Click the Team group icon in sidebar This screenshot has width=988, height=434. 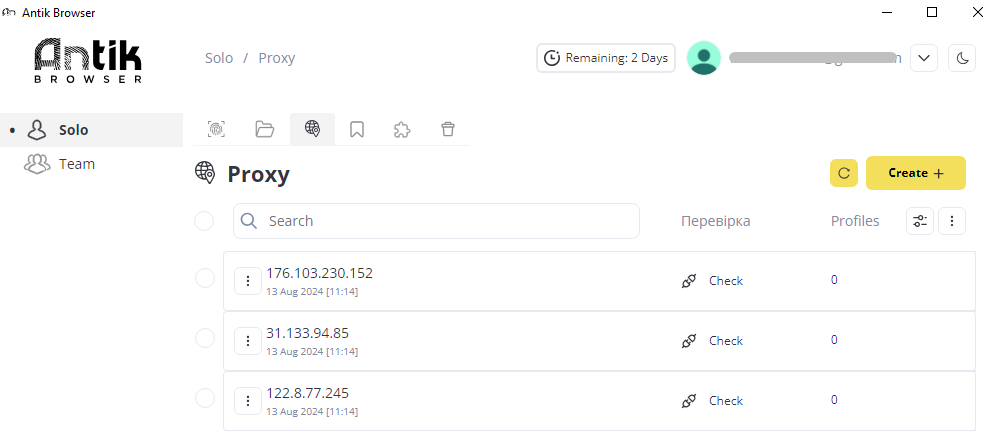[x=37, y=164]
